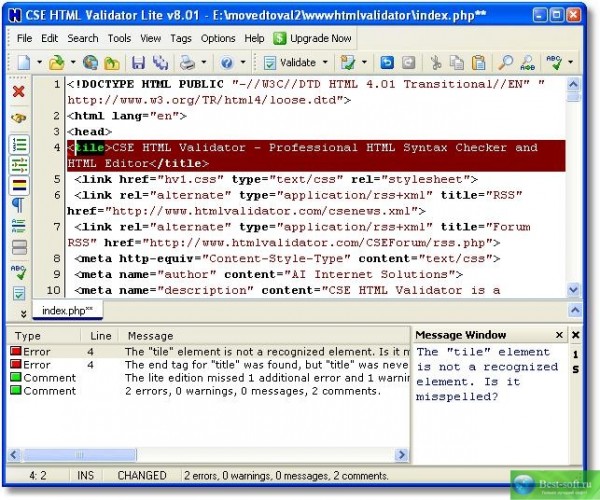Toggle the colored highlight bars sidebar icon

(19, 185)
